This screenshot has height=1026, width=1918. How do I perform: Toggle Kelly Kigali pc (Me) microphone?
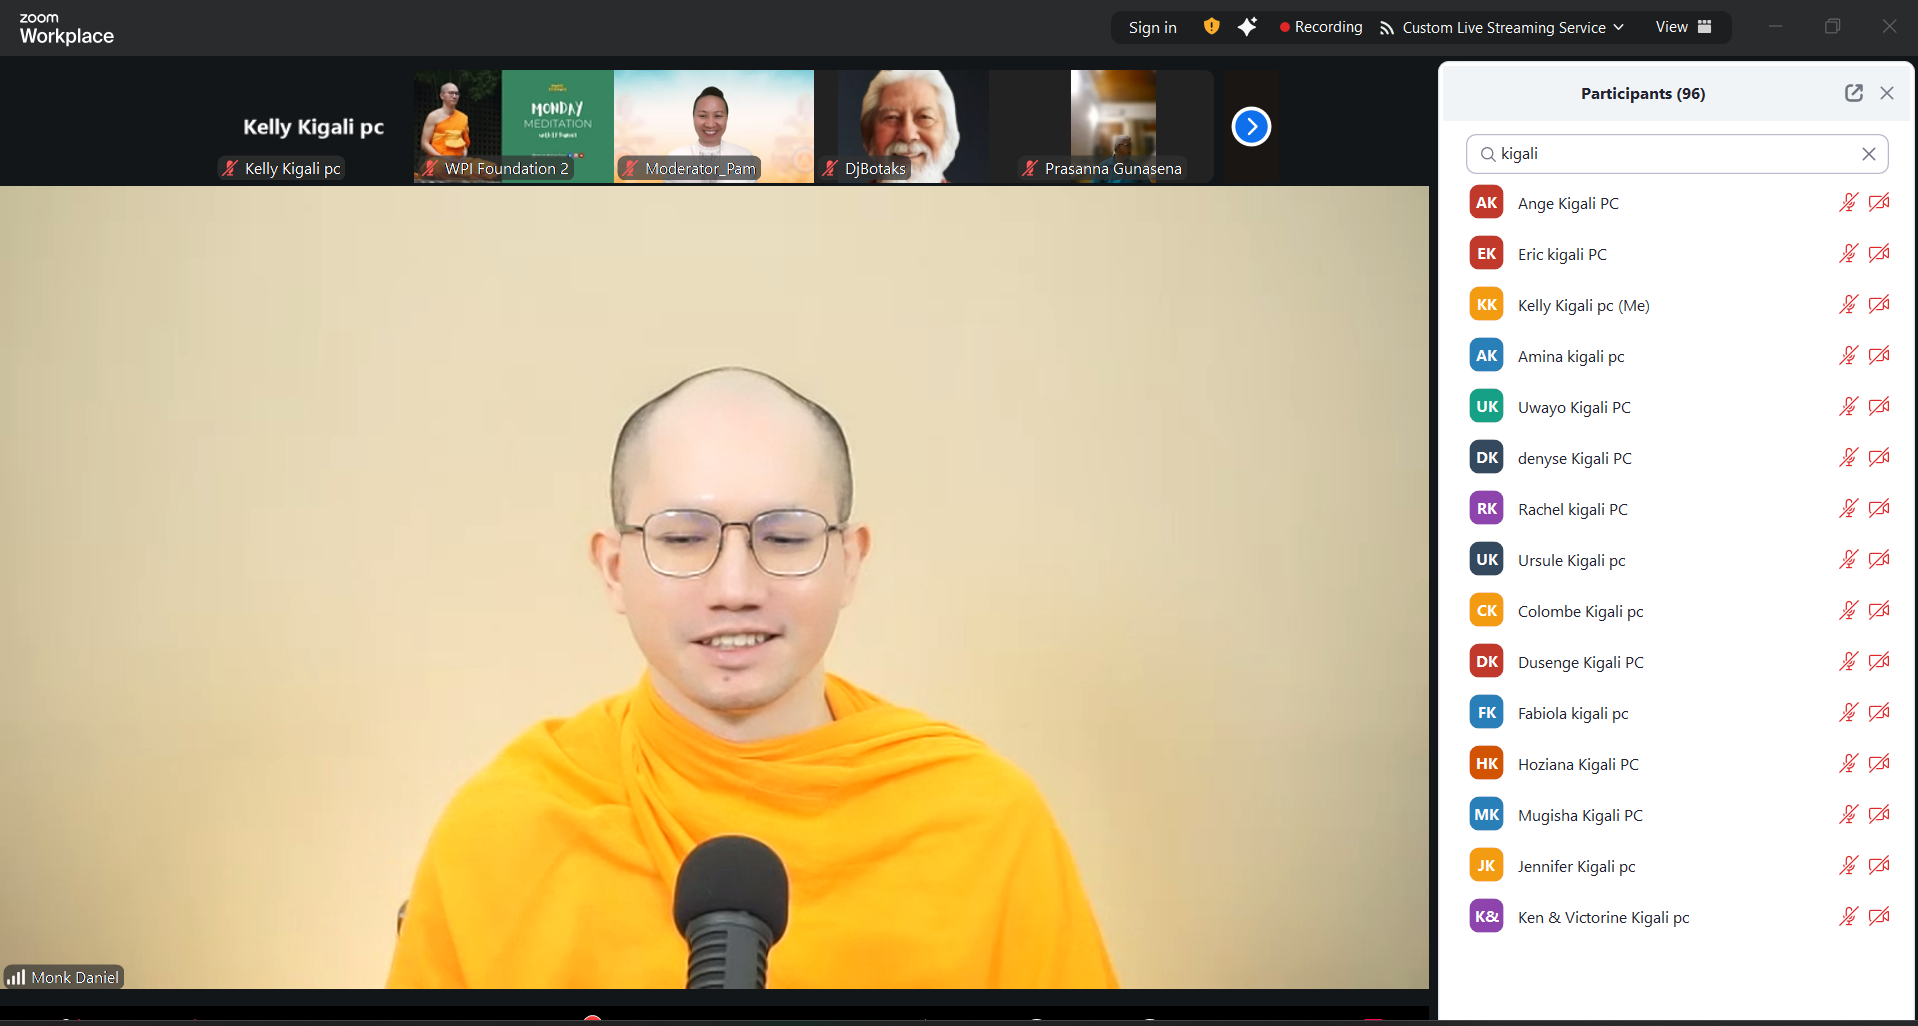click(1847, 305)
